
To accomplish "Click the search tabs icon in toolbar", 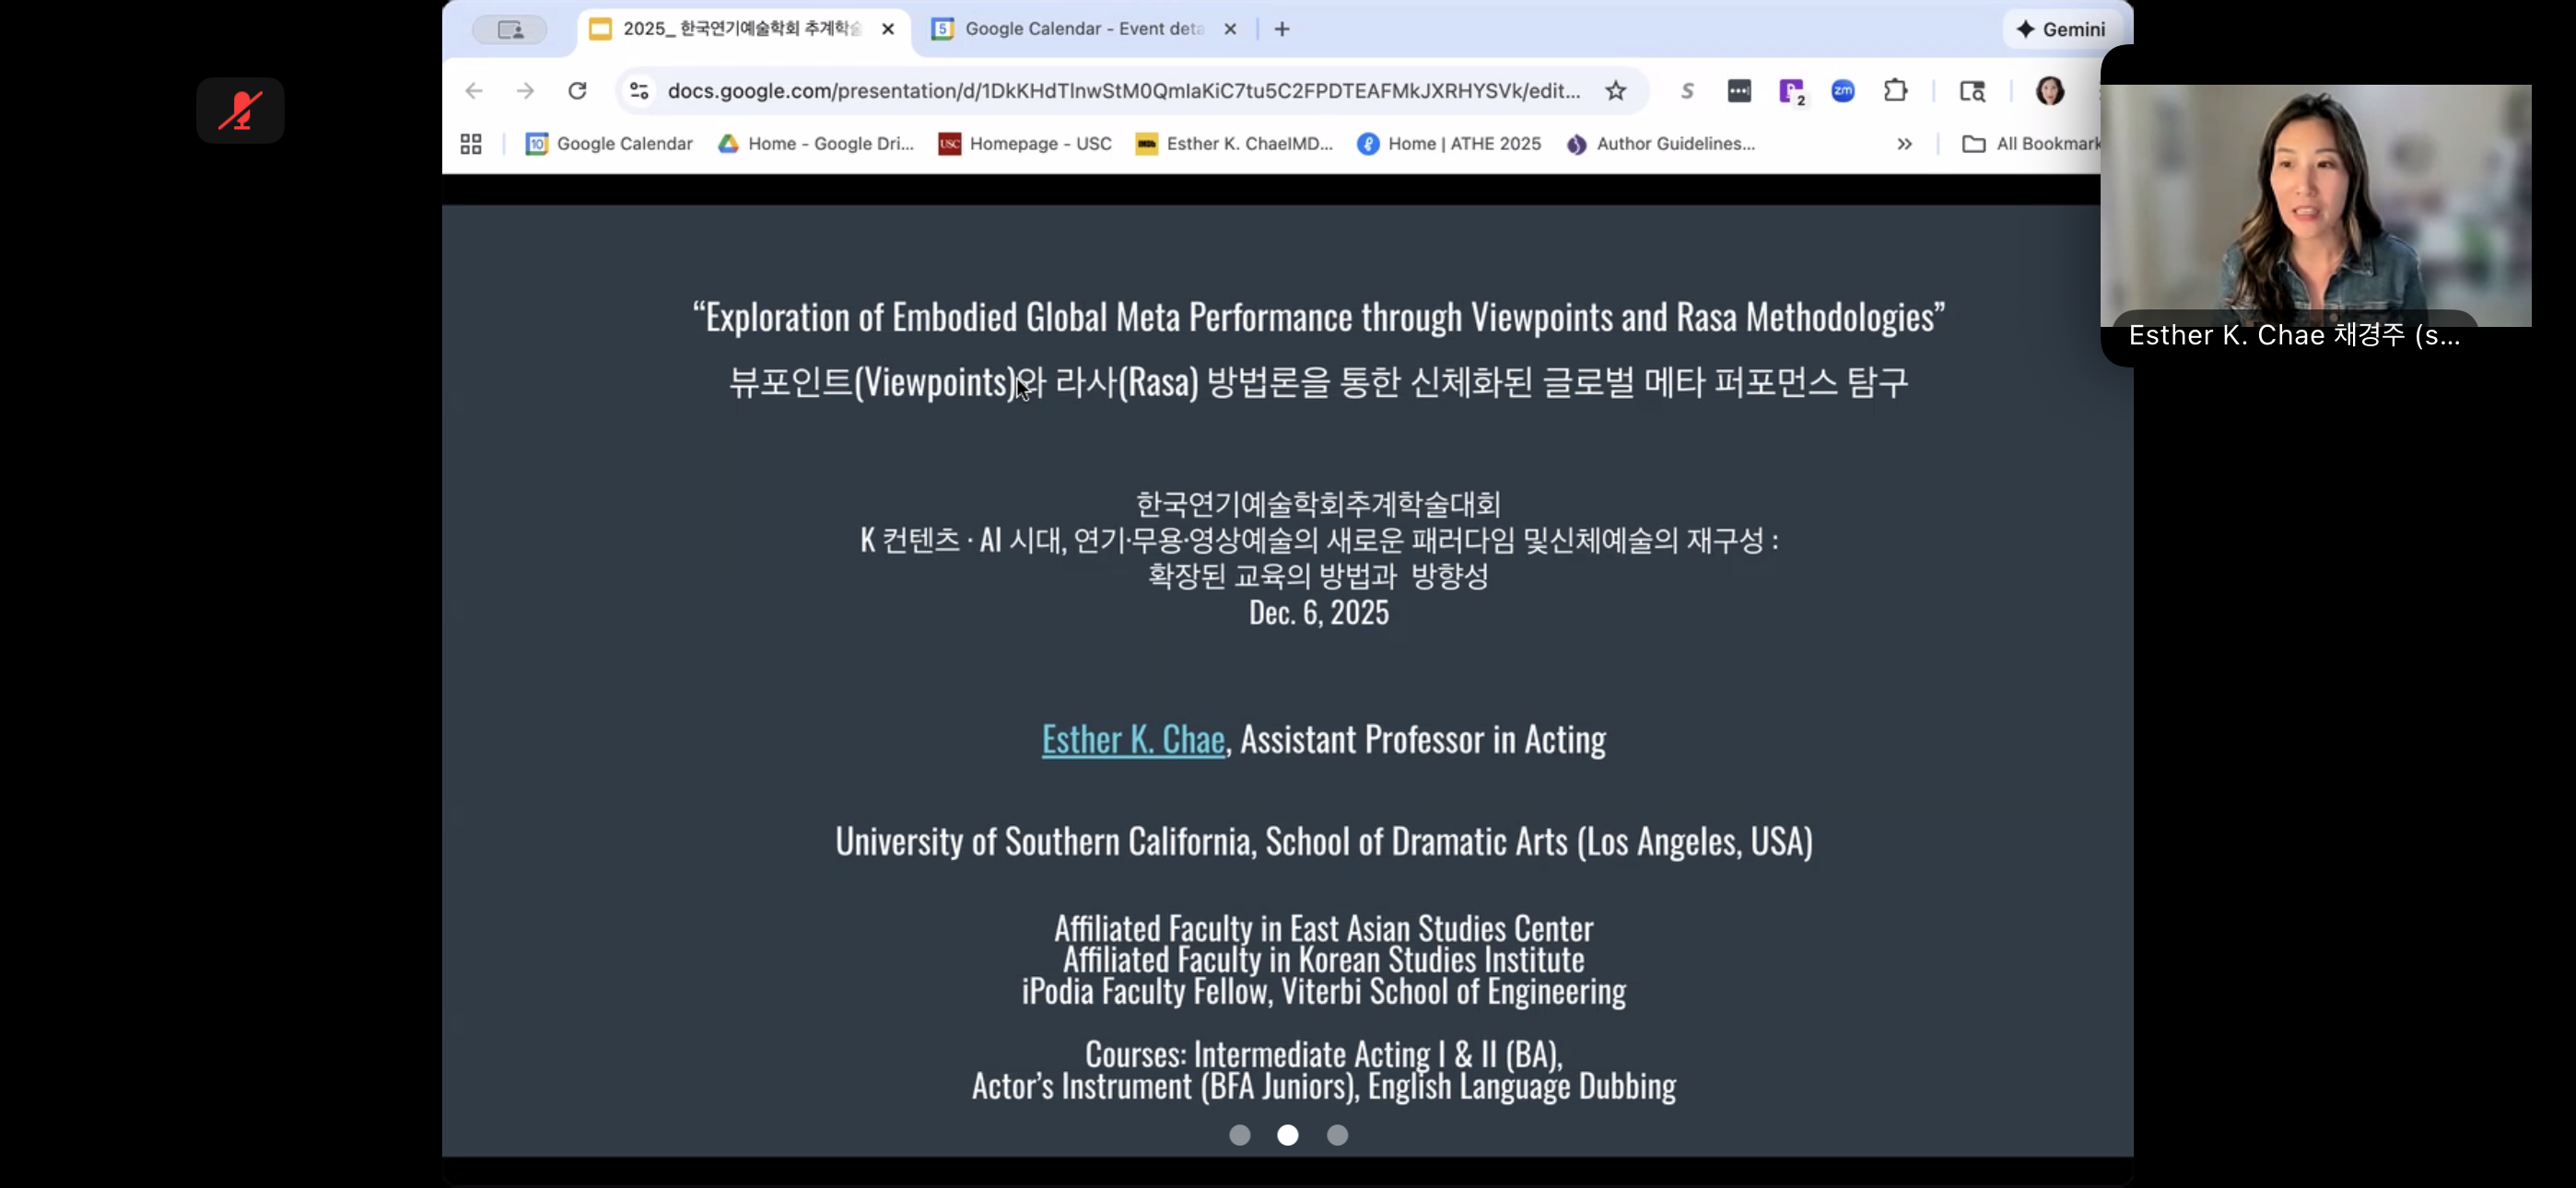I will (x=1971, y=91).
